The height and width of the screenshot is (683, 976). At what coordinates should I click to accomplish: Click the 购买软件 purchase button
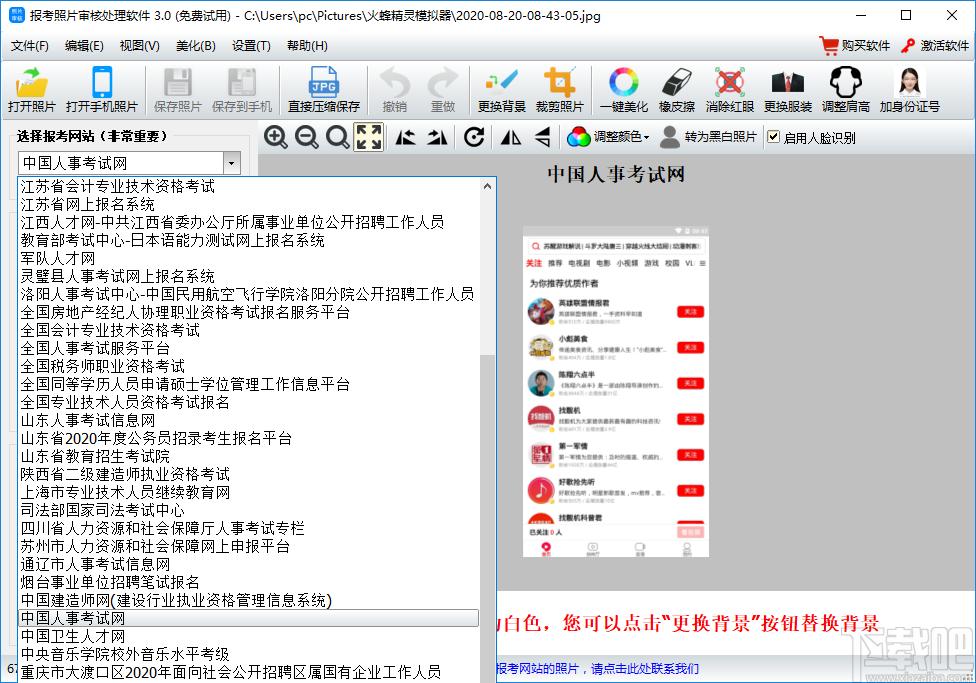[855, 45]
